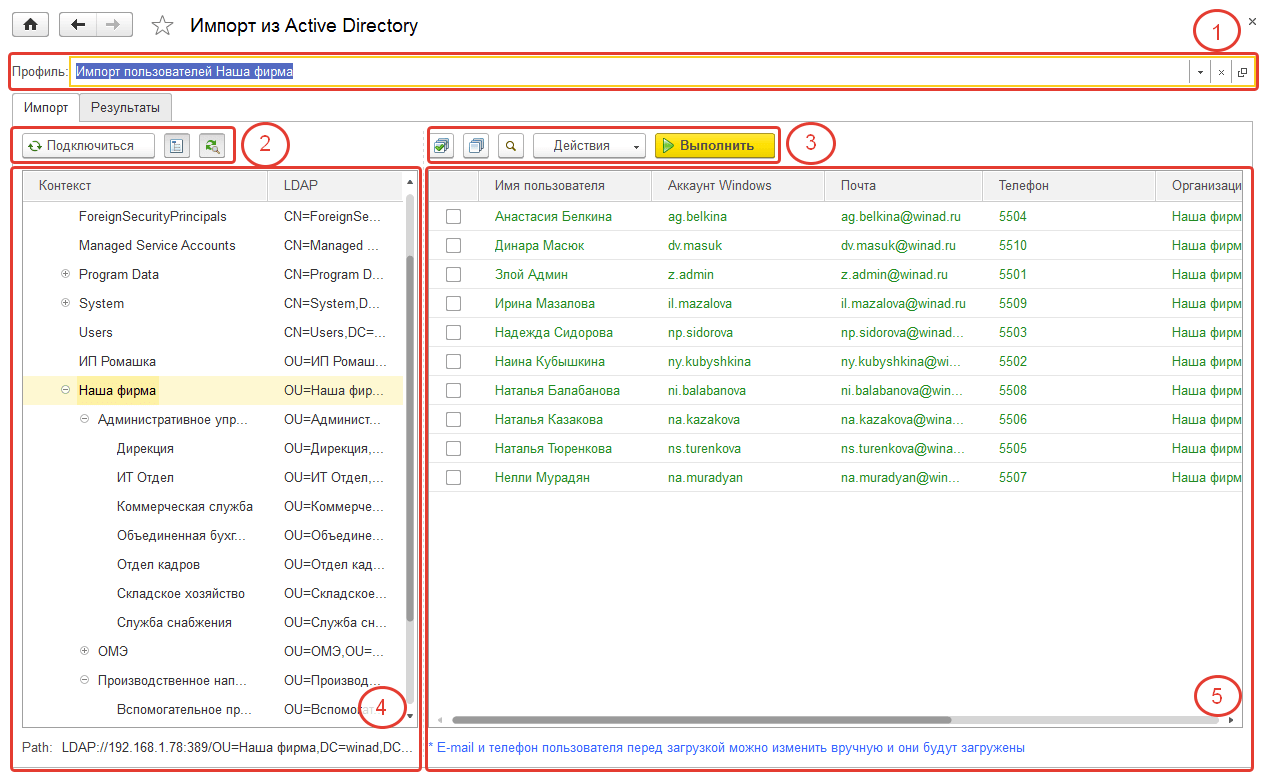Deselect all users with the plain-pages icon
Viewport: 1270px width, 780px height.
(x=476, y=145)
